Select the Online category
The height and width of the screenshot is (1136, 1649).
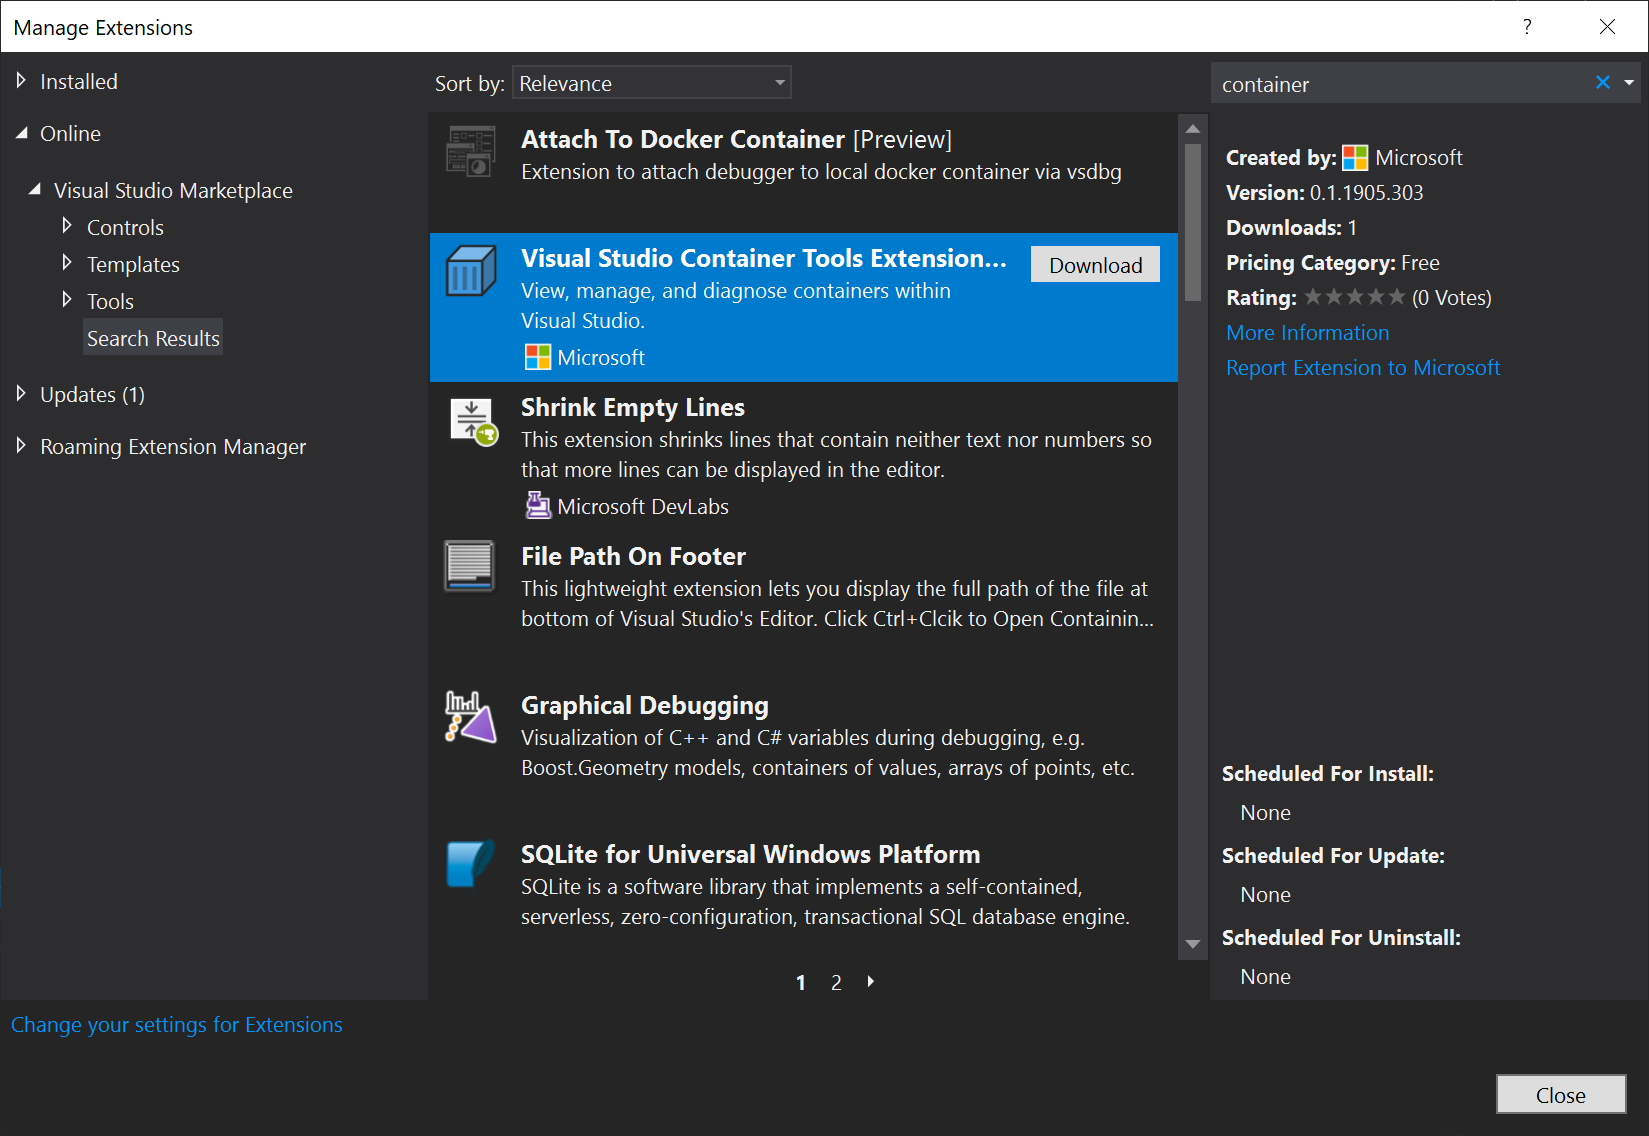coord(70,134)
